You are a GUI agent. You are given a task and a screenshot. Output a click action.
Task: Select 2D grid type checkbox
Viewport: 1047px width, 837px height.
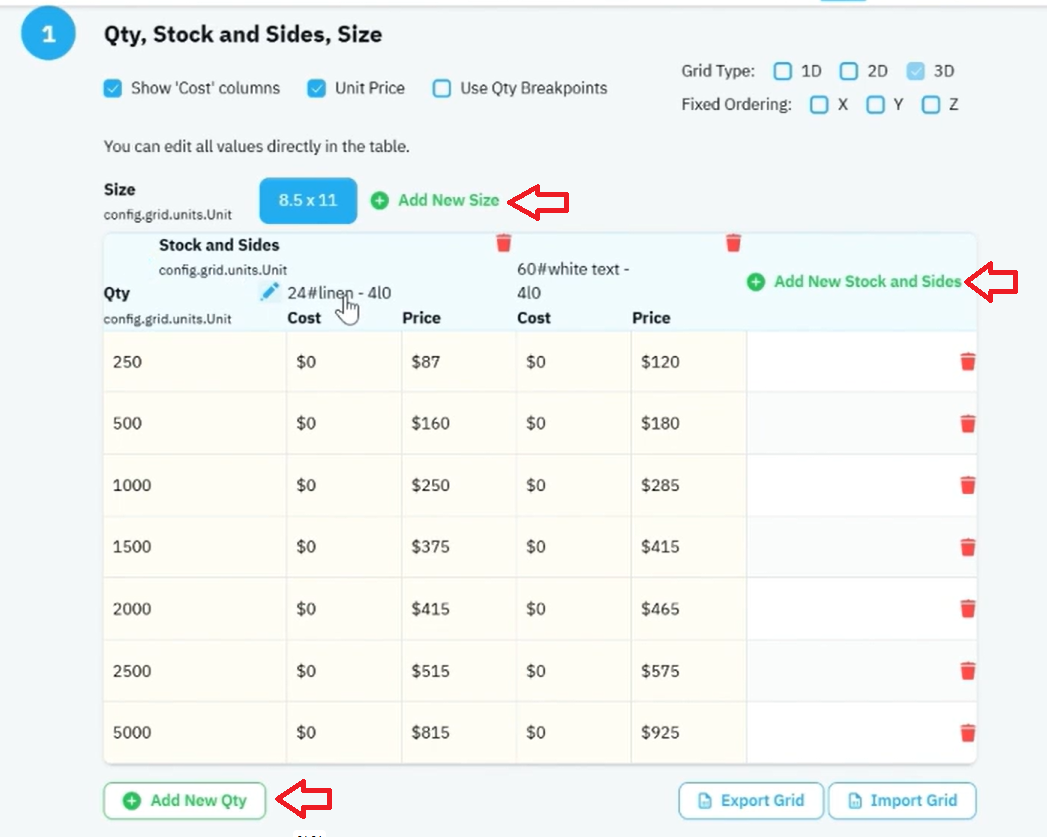[x=849, y=71]
